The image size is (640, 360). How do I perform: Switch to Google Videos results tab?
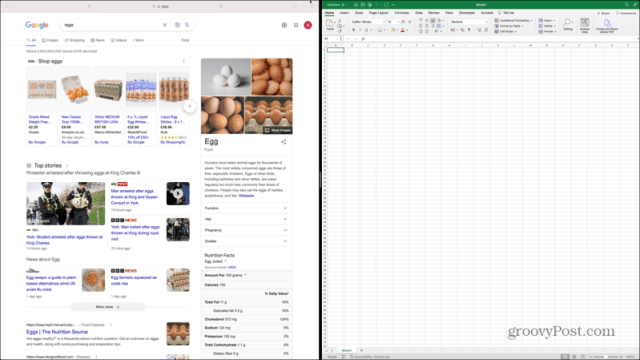click(x=119, y=40)
